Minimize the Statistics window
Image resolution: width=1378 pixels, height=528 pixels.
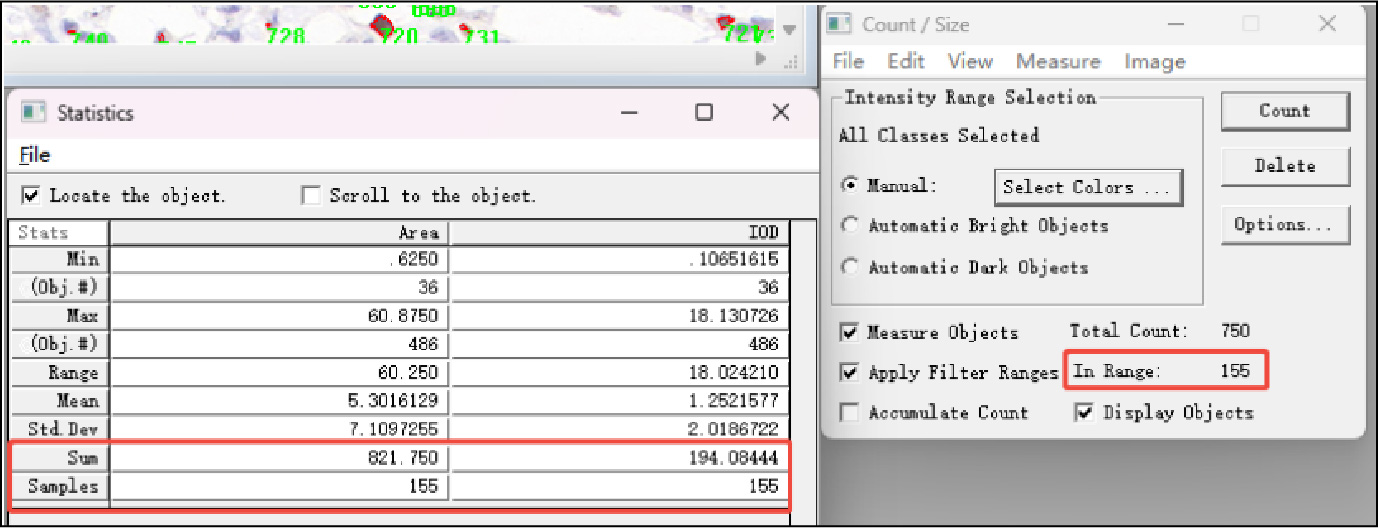(629, 113)
